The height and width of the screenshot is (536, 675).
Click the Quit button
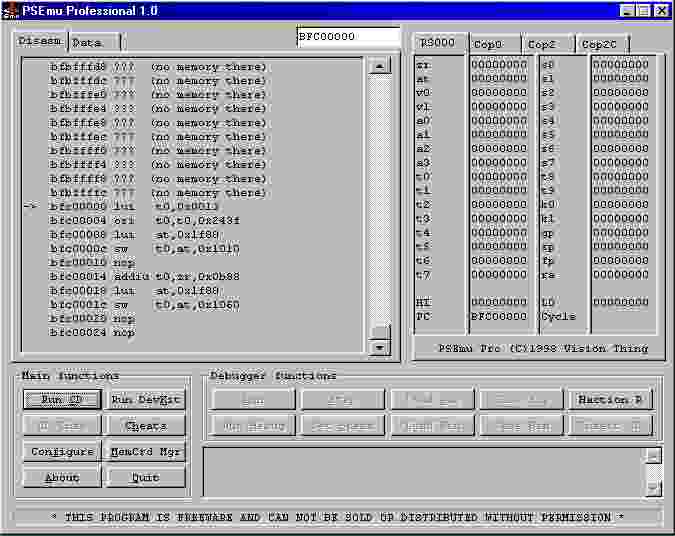[146, 477]
